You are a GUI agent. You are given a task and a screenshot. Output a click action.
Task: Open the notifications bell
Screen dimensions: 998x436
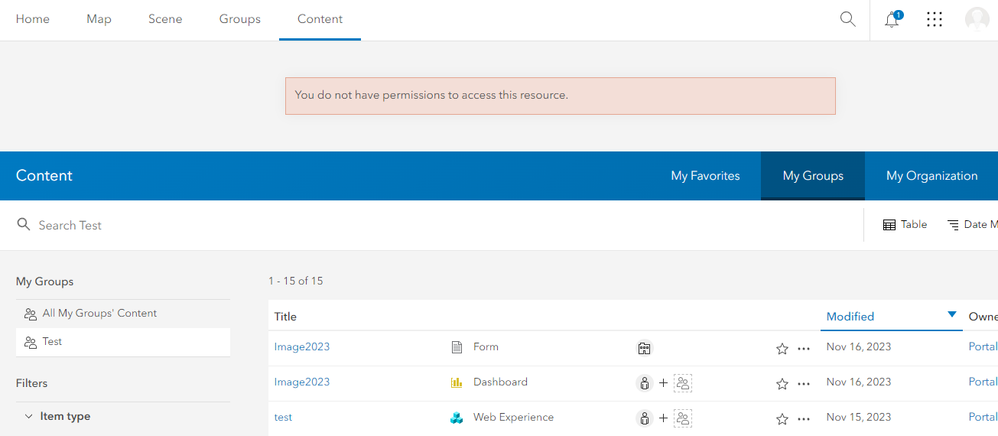[x=891, y=19]
